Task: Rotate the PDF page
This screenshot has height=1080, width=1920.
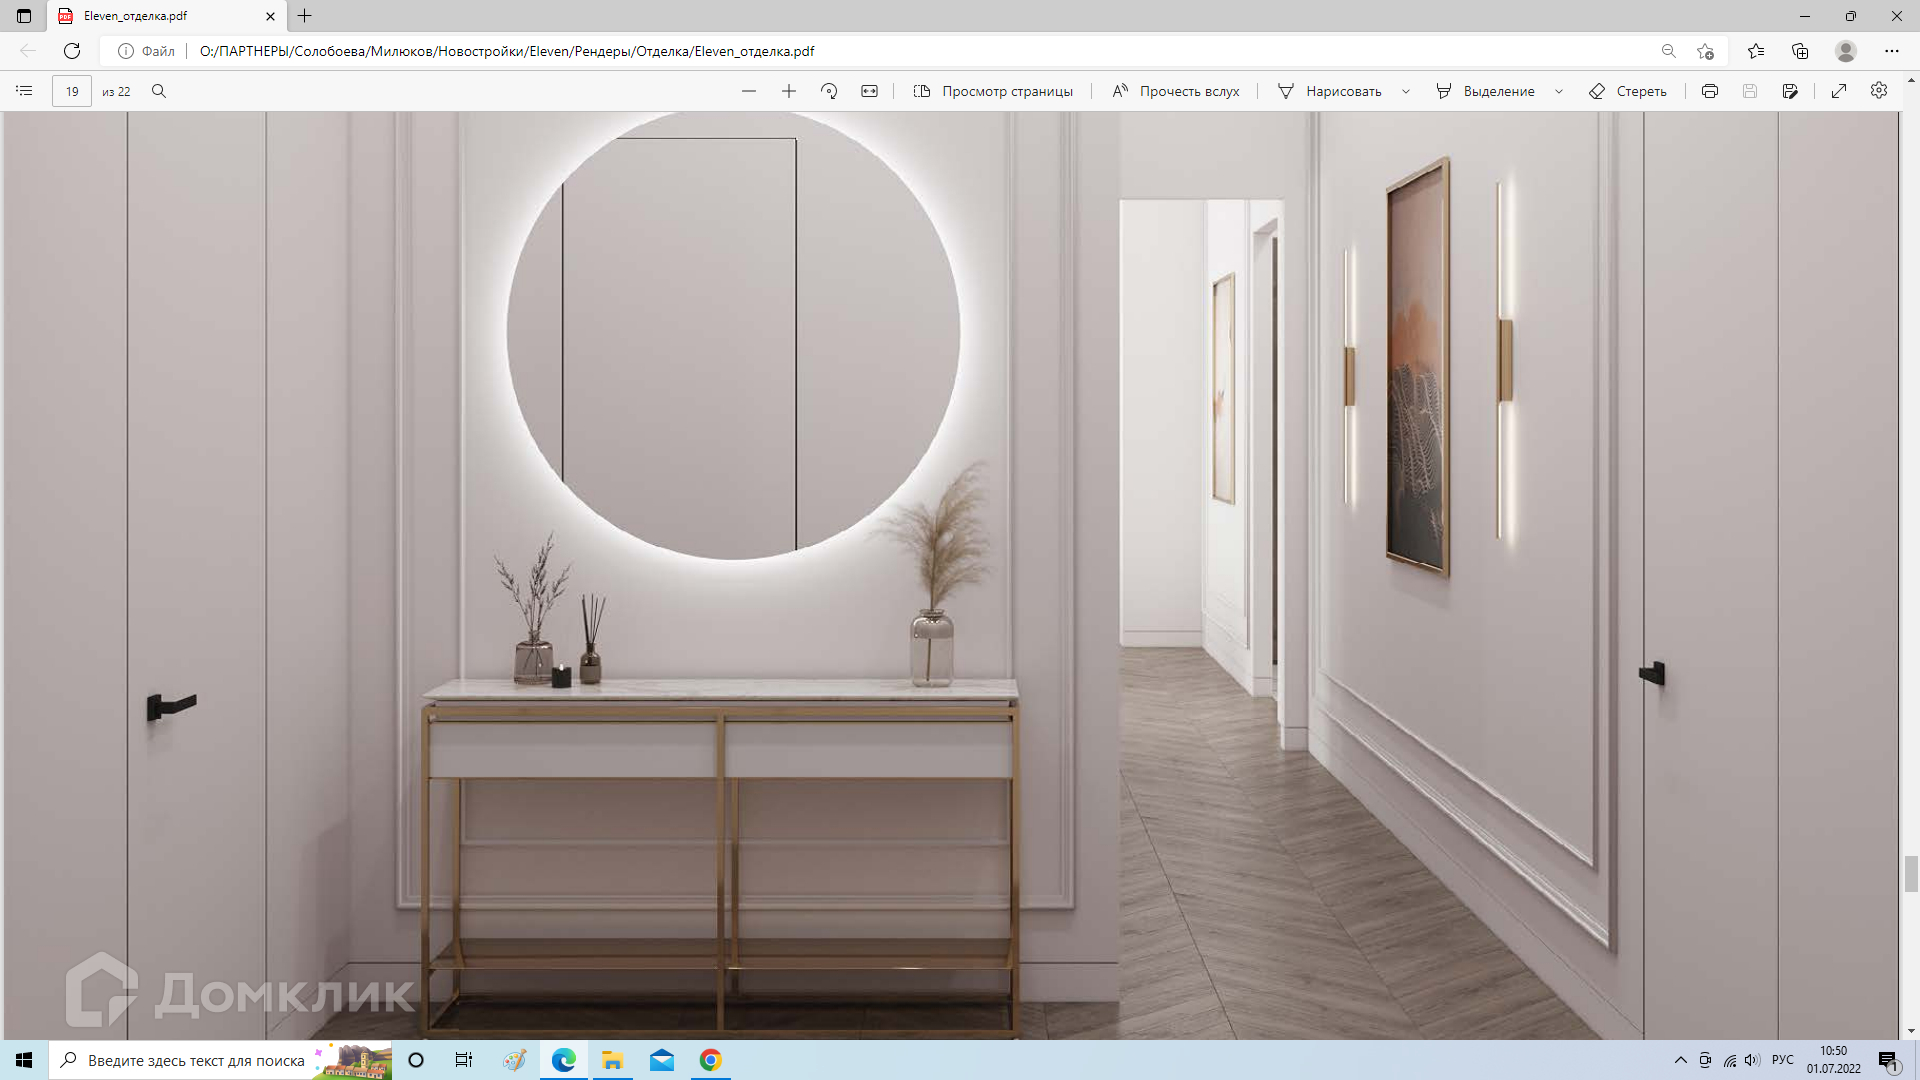Action: [x=829, y=91]
